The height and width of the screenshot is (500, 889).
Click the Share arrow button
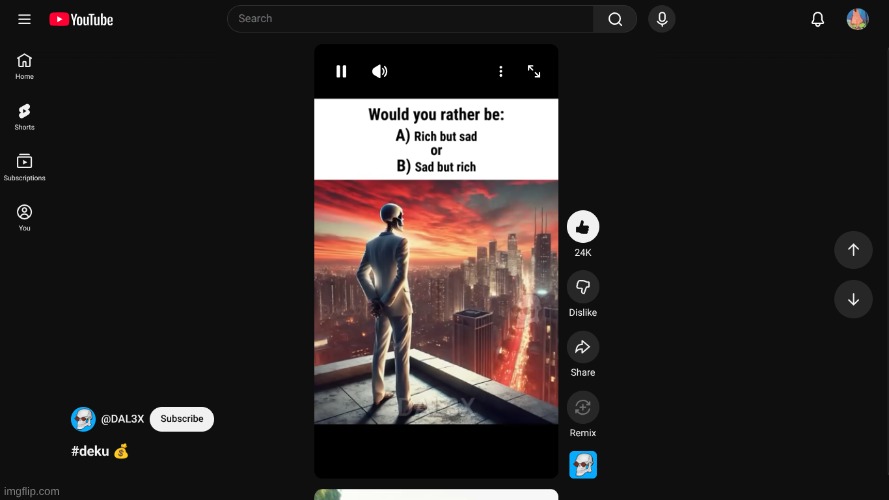pos(583,347)
